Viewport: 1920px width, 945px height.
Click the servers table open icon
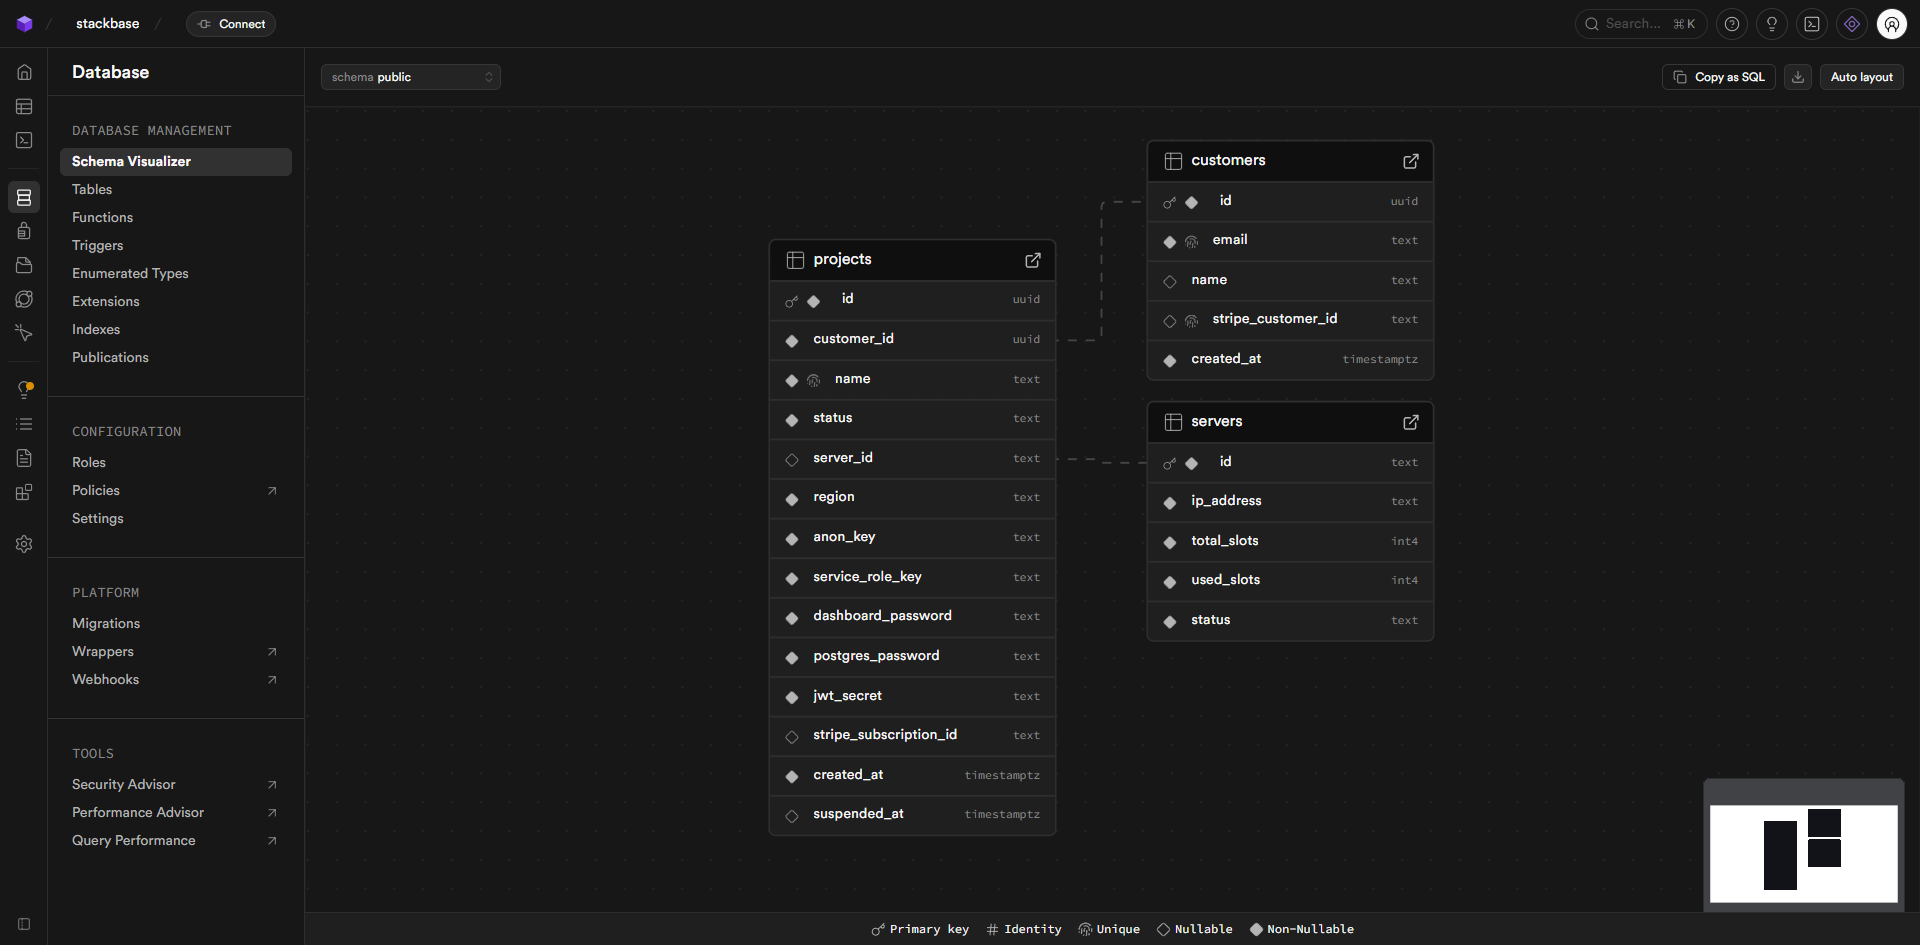[1410, 422]
